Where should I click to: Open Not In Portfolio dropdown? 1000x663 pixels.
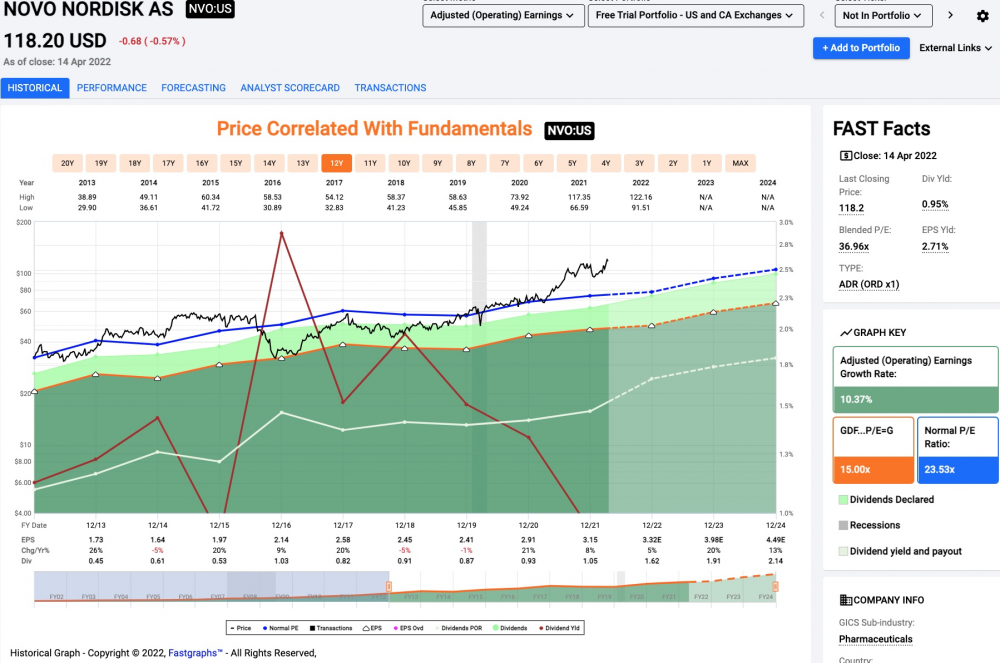883,15
